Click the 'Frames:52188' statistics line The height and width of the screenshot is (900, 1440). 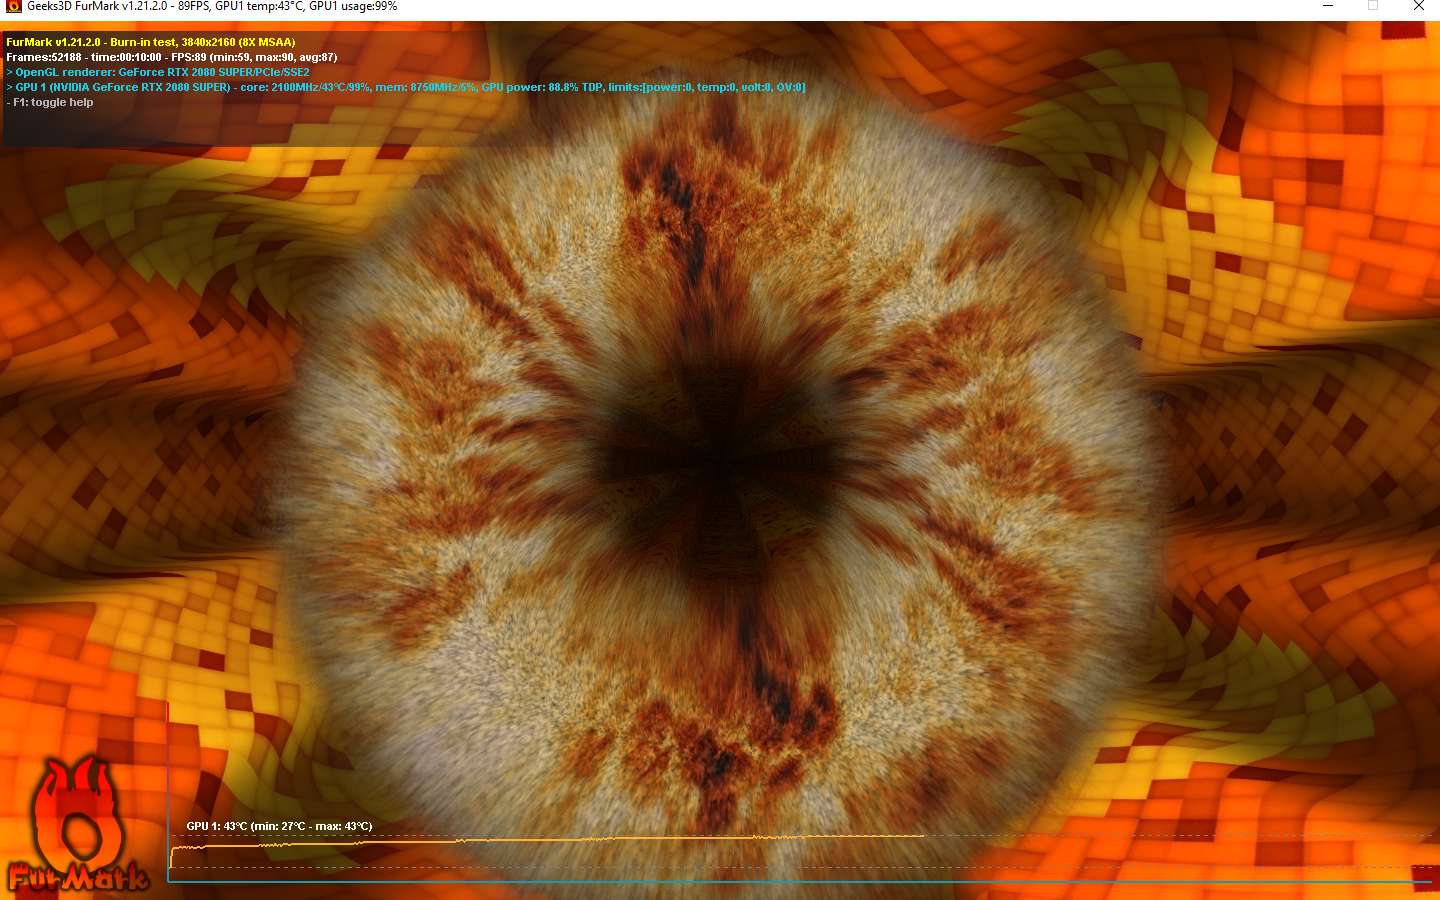point(172,57)
